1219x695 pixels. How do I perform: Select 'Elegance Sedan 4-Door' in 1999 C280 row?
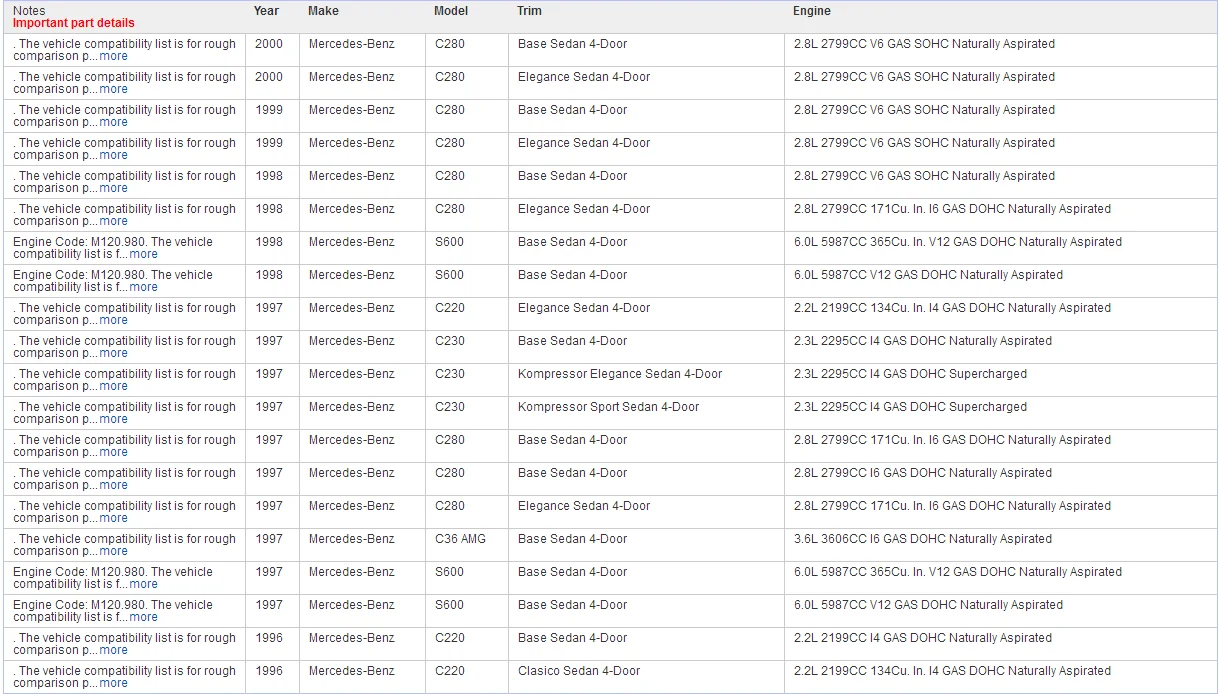(x=584, y=143)
